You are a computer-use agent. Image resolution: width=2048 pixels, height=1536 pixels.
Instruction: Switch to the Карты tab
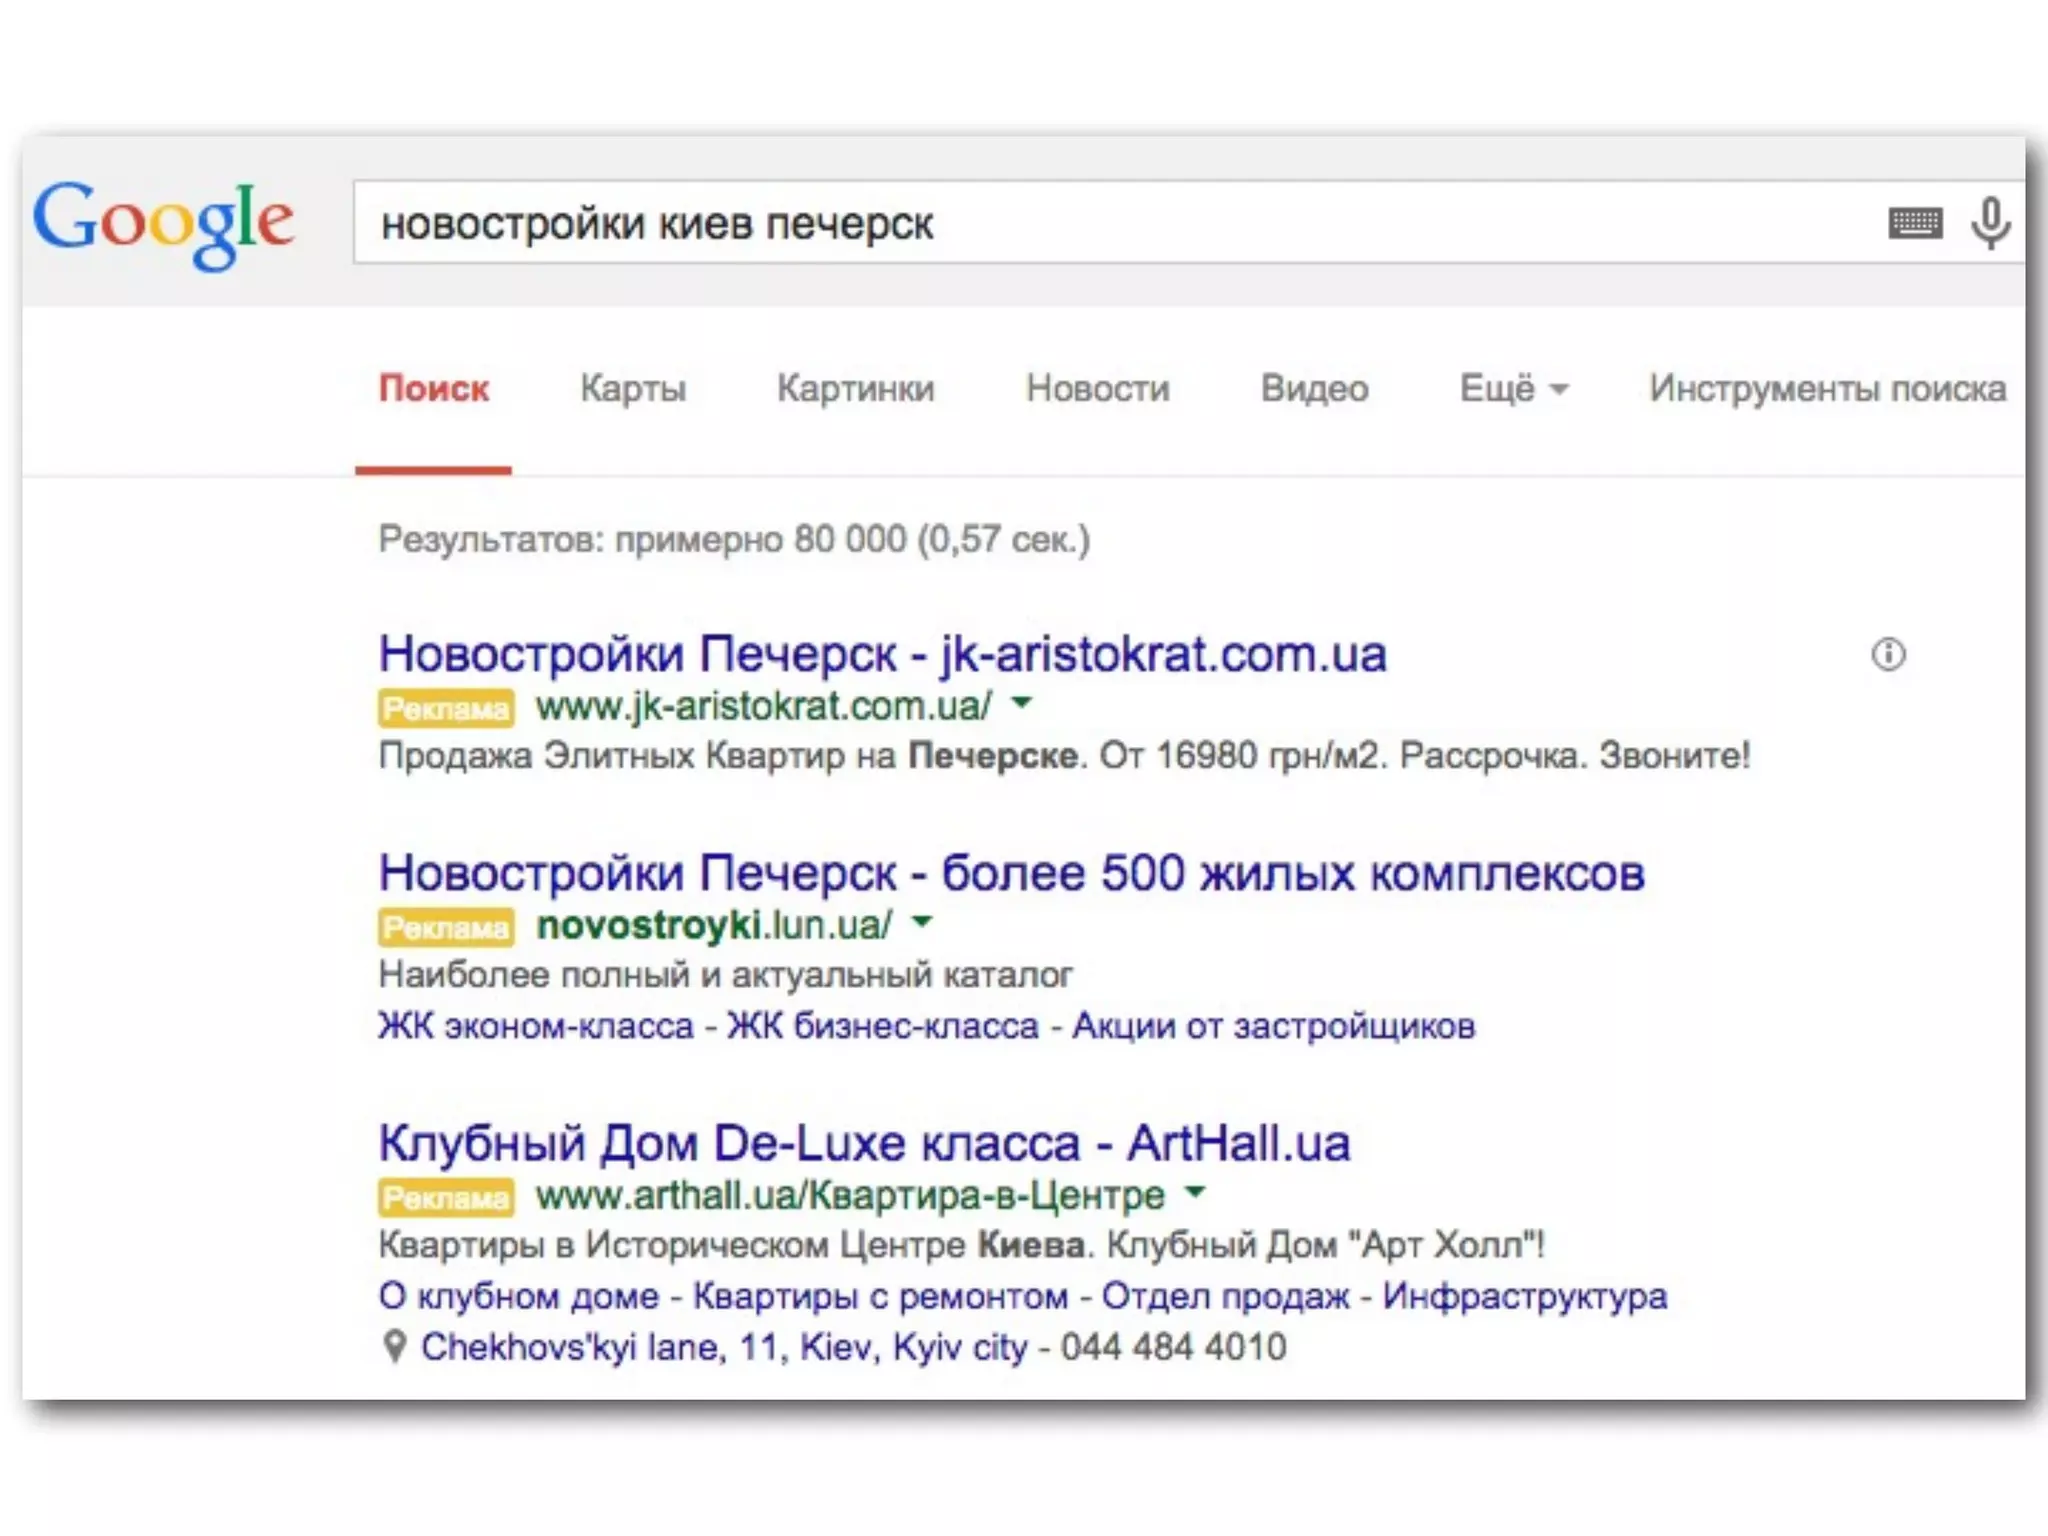pos(633,388)
